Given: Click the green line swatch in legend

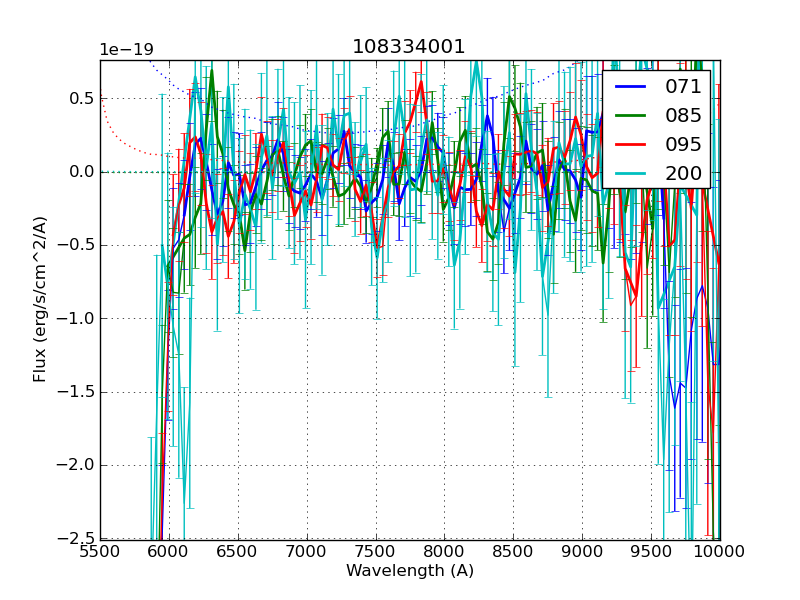Looking at the screenshot, I should pos(632,116).
